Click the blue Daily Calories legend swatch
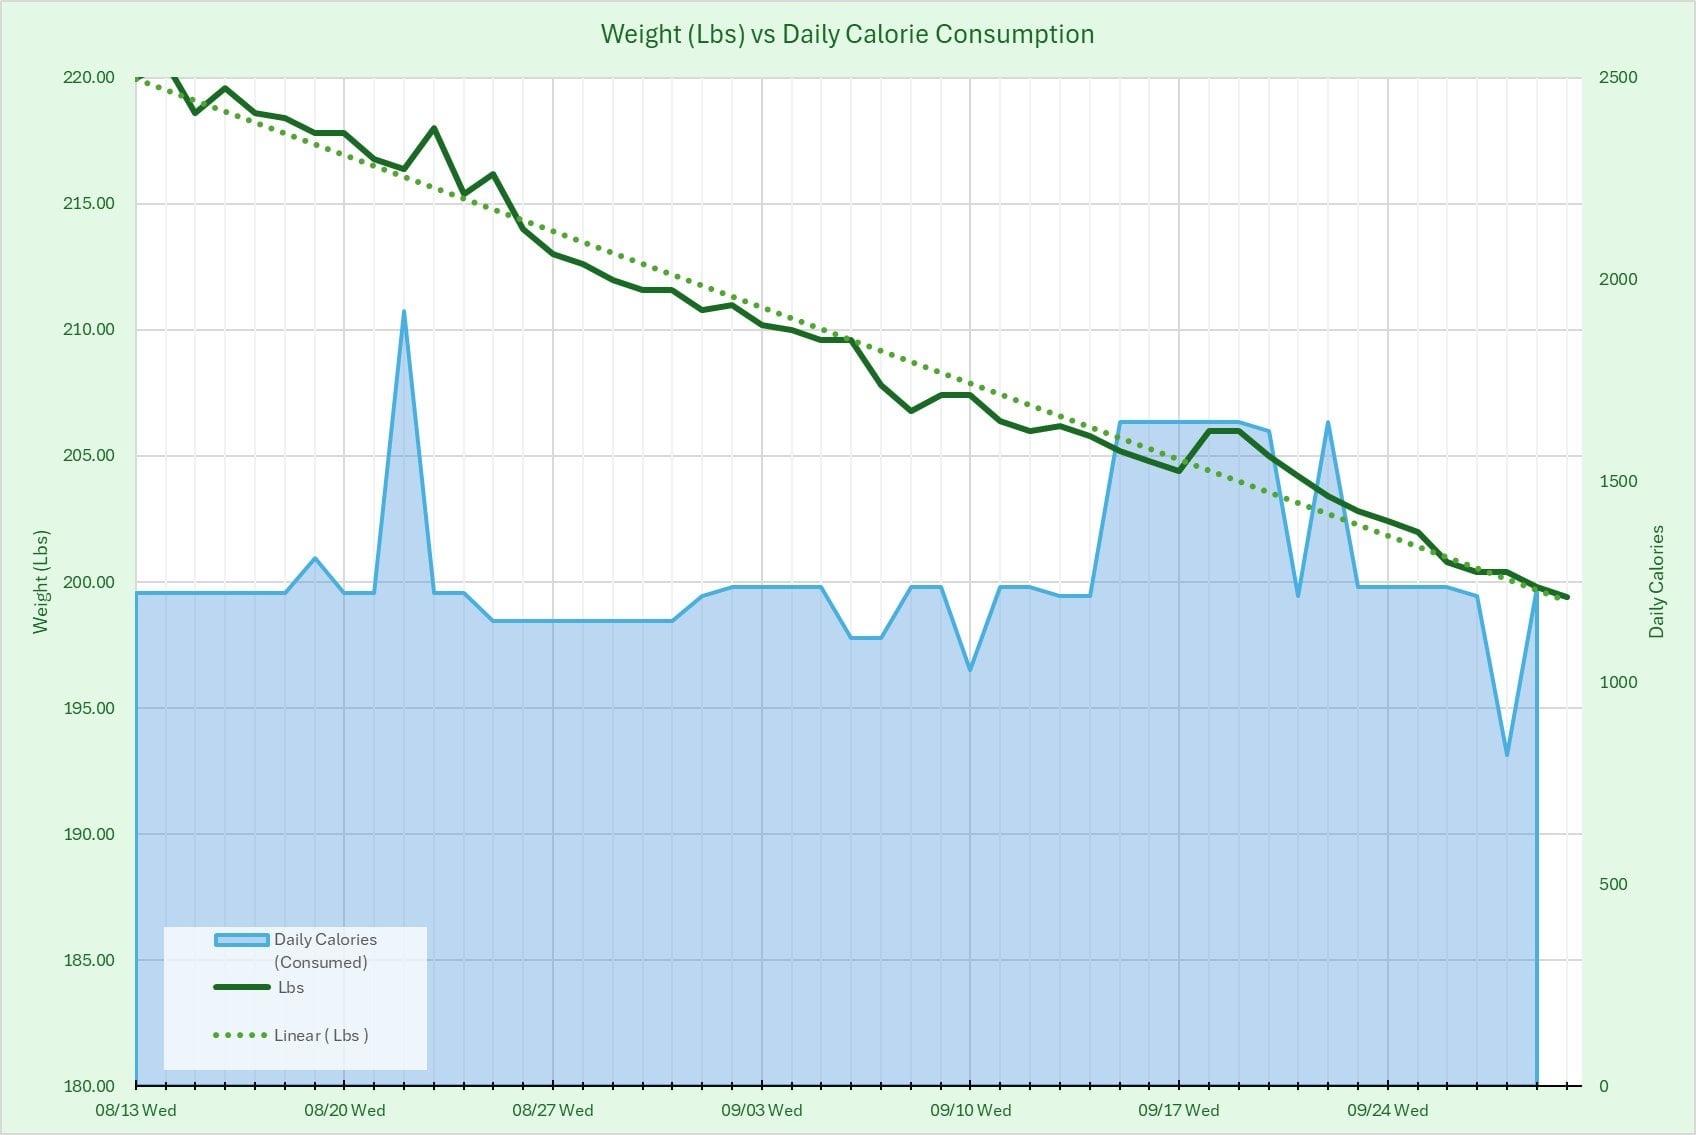 tap(241, 940)
